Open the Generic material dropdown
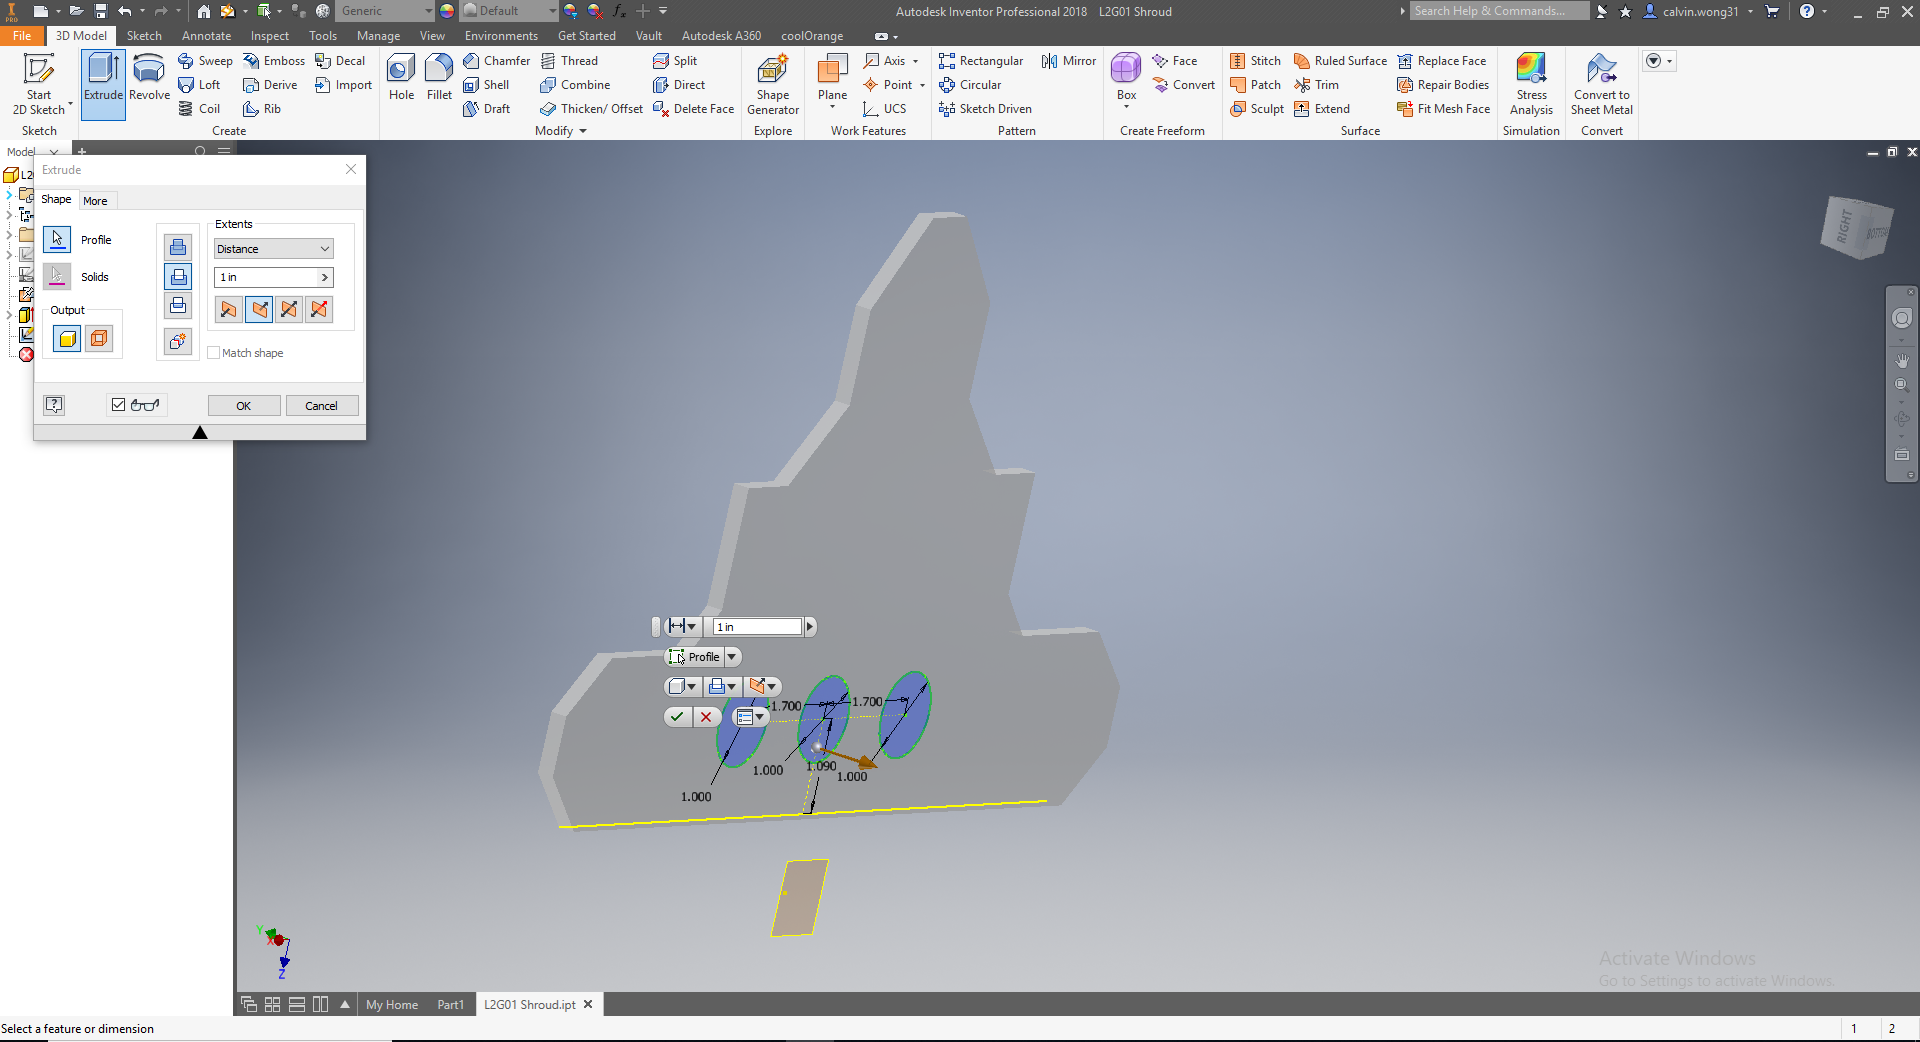This screenshot has height=1042, width=1920. (430, 11)
